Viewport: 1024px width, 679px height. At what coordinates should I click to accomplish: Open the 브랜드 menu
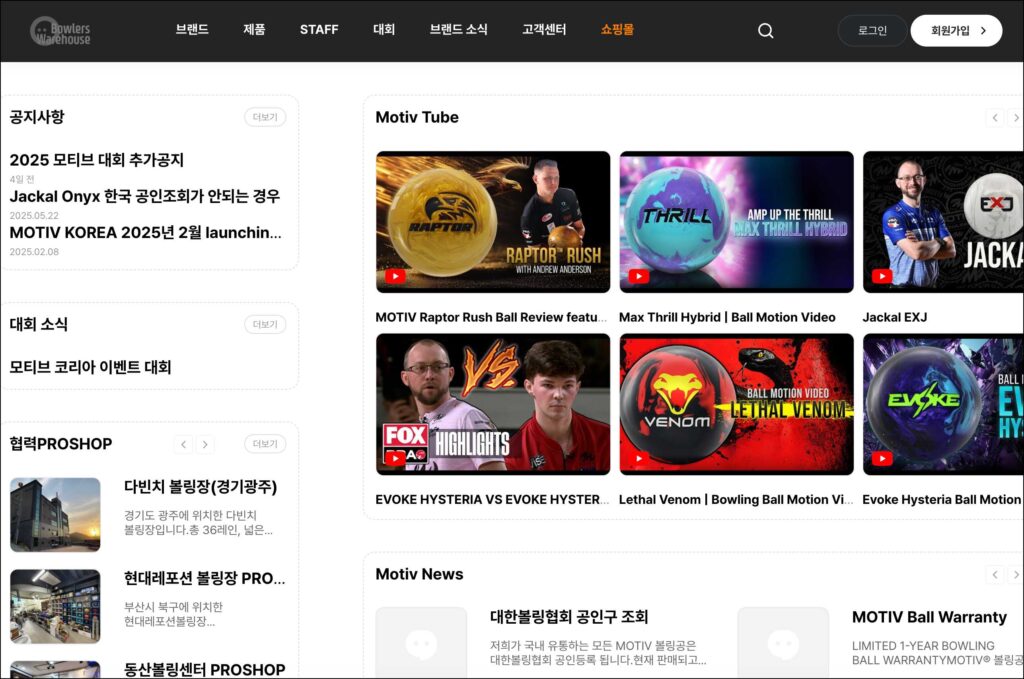[192, 29]
